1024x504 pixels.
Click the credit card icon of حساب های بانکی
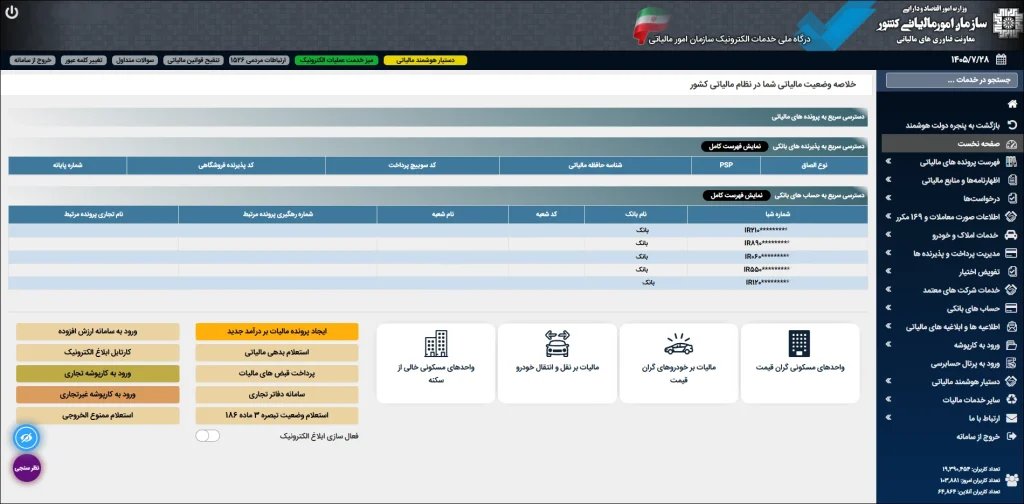tap(1012, 307)
